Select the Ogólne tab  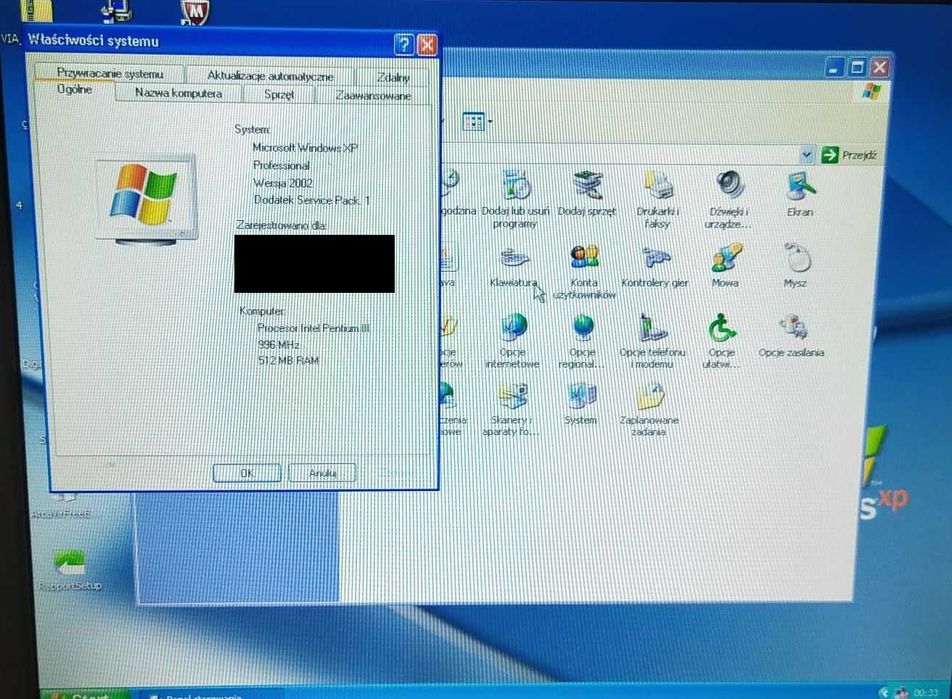[x=74, y=90]
